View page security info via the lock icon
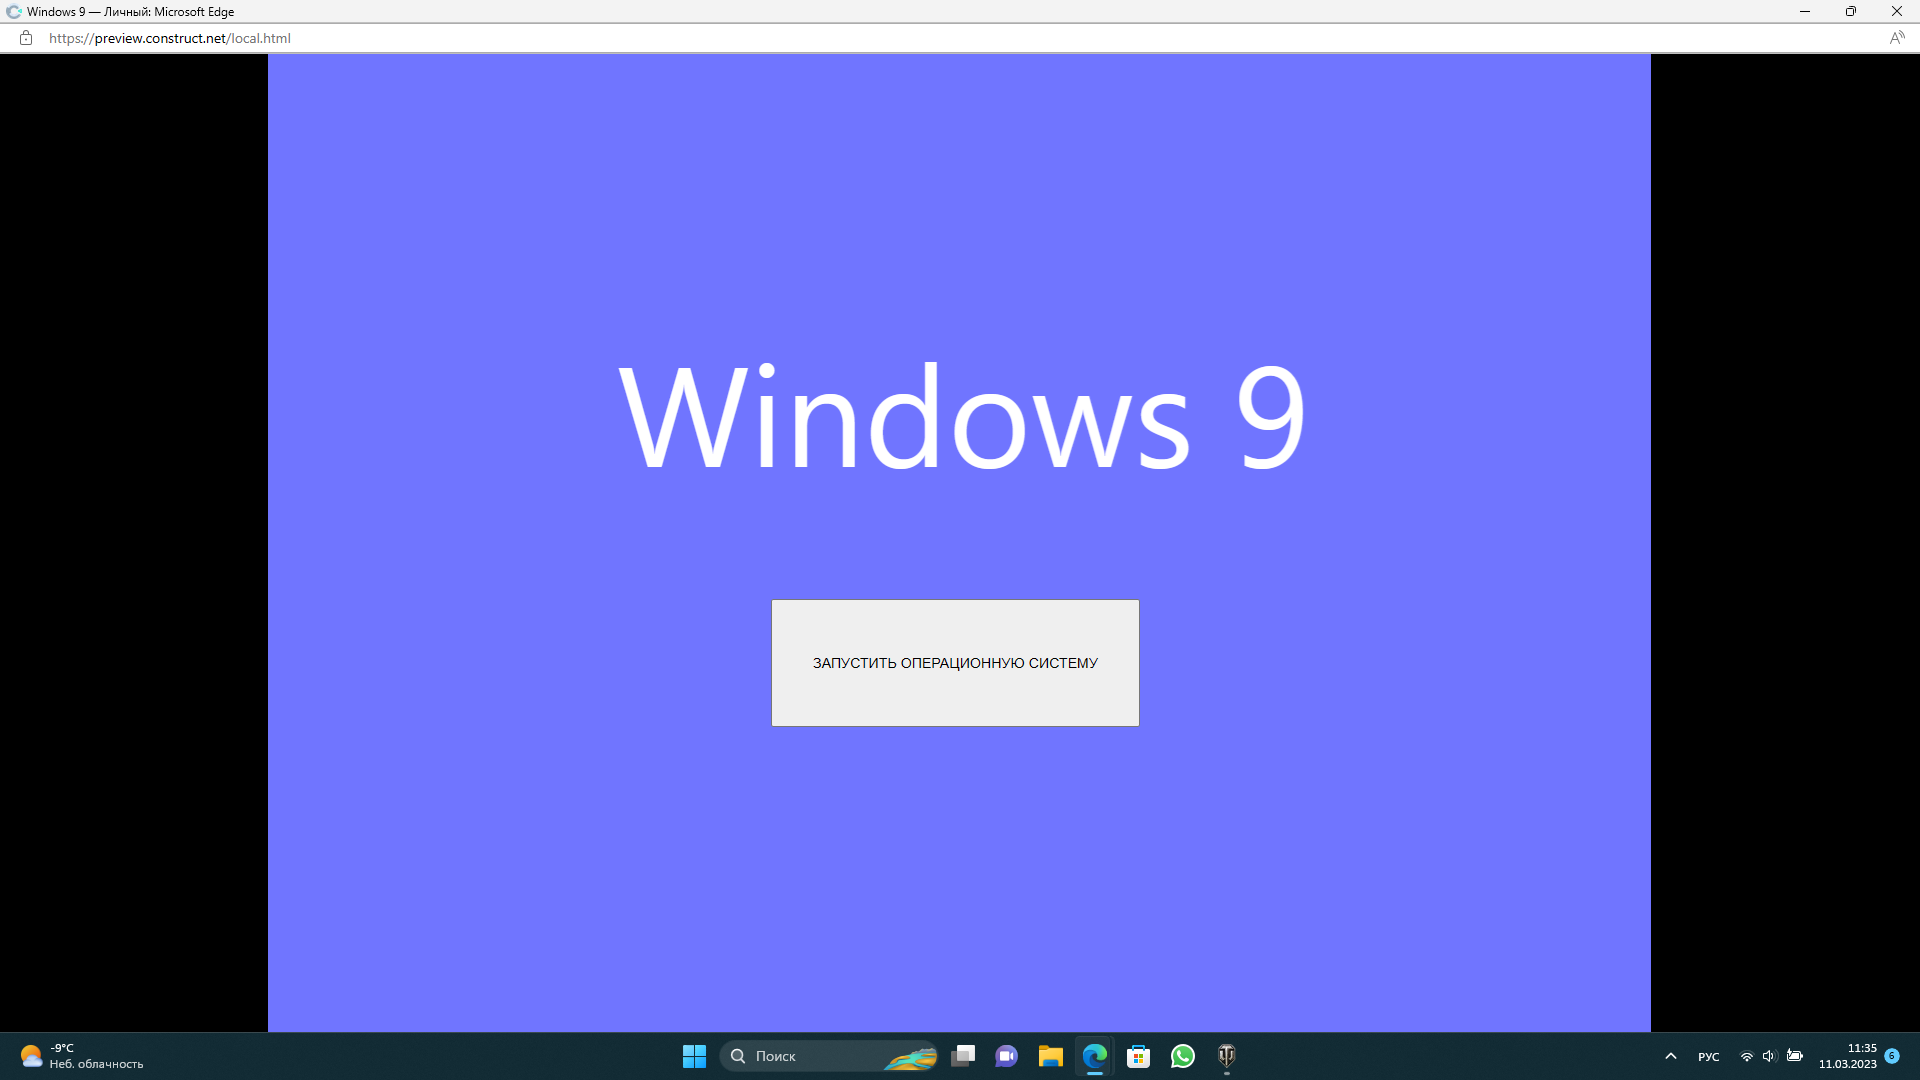 25,38
